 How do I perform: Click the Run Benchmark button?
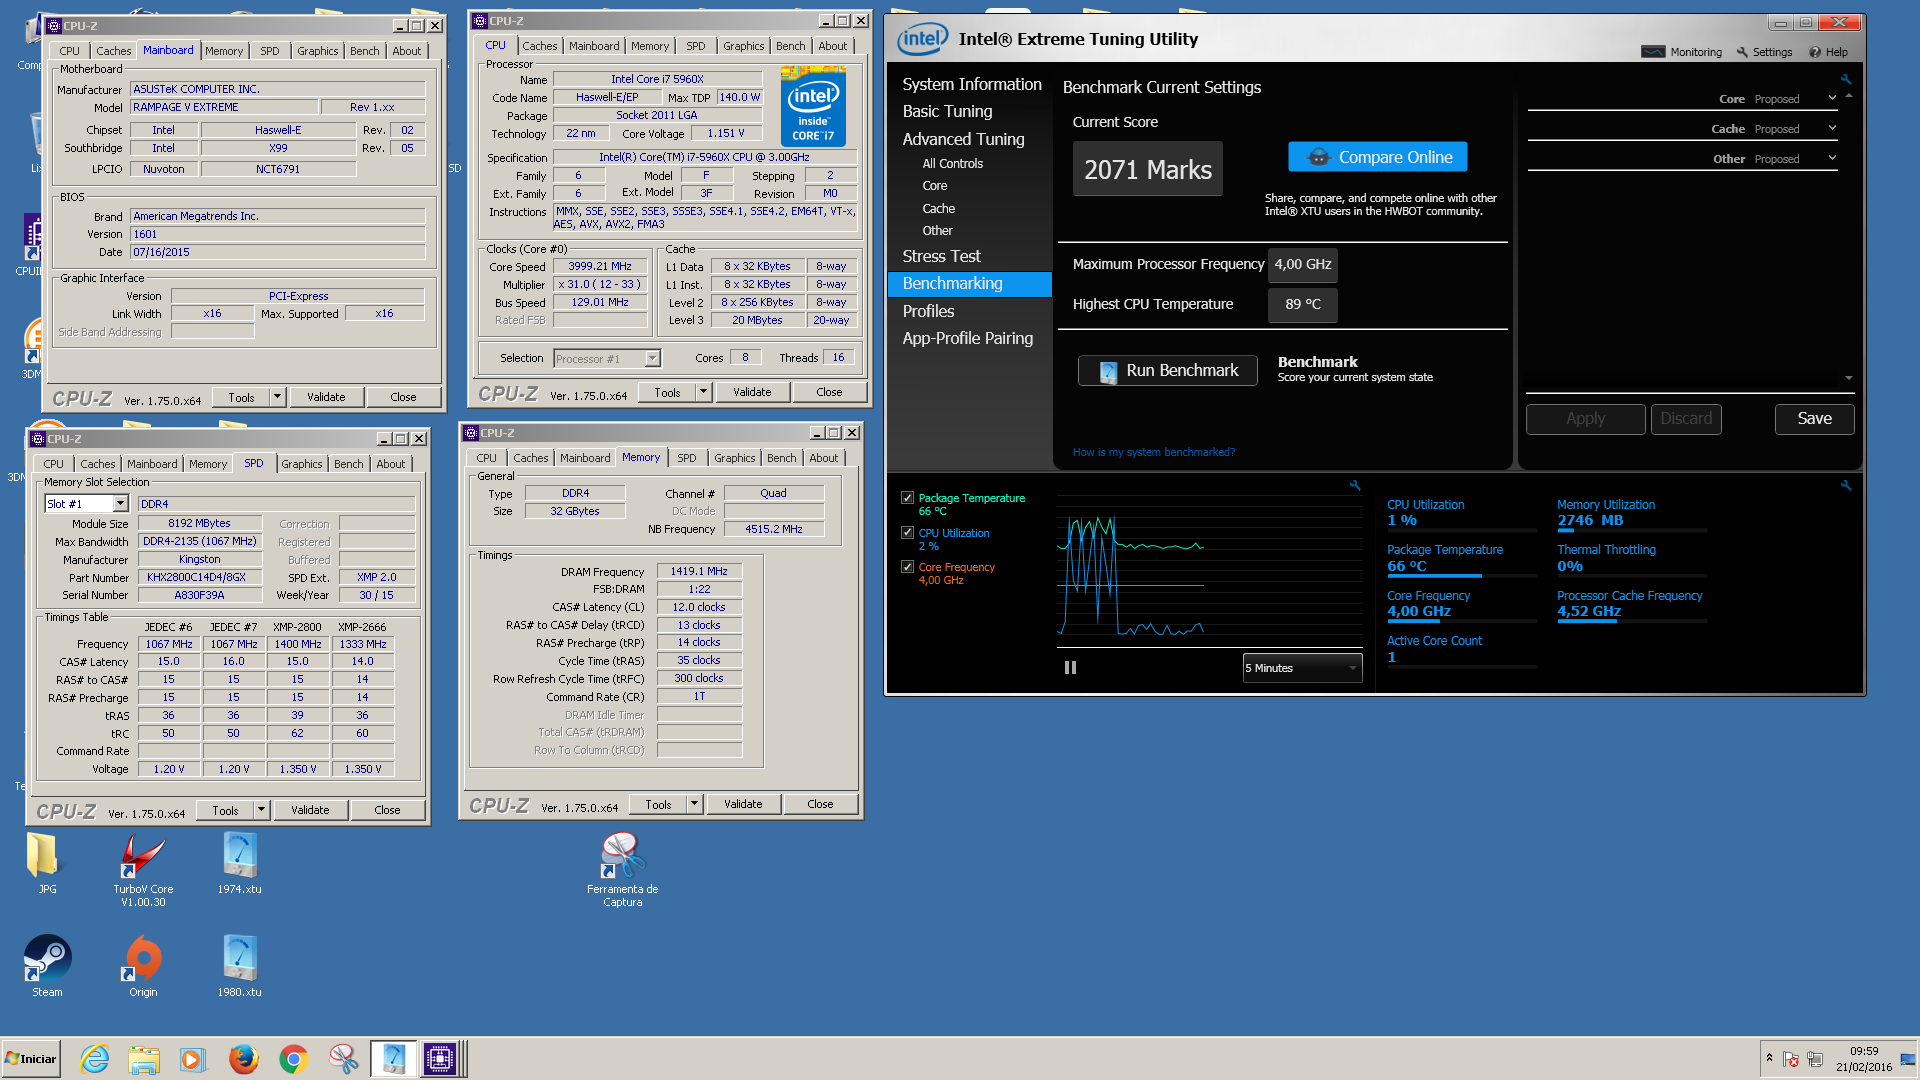1167,370
